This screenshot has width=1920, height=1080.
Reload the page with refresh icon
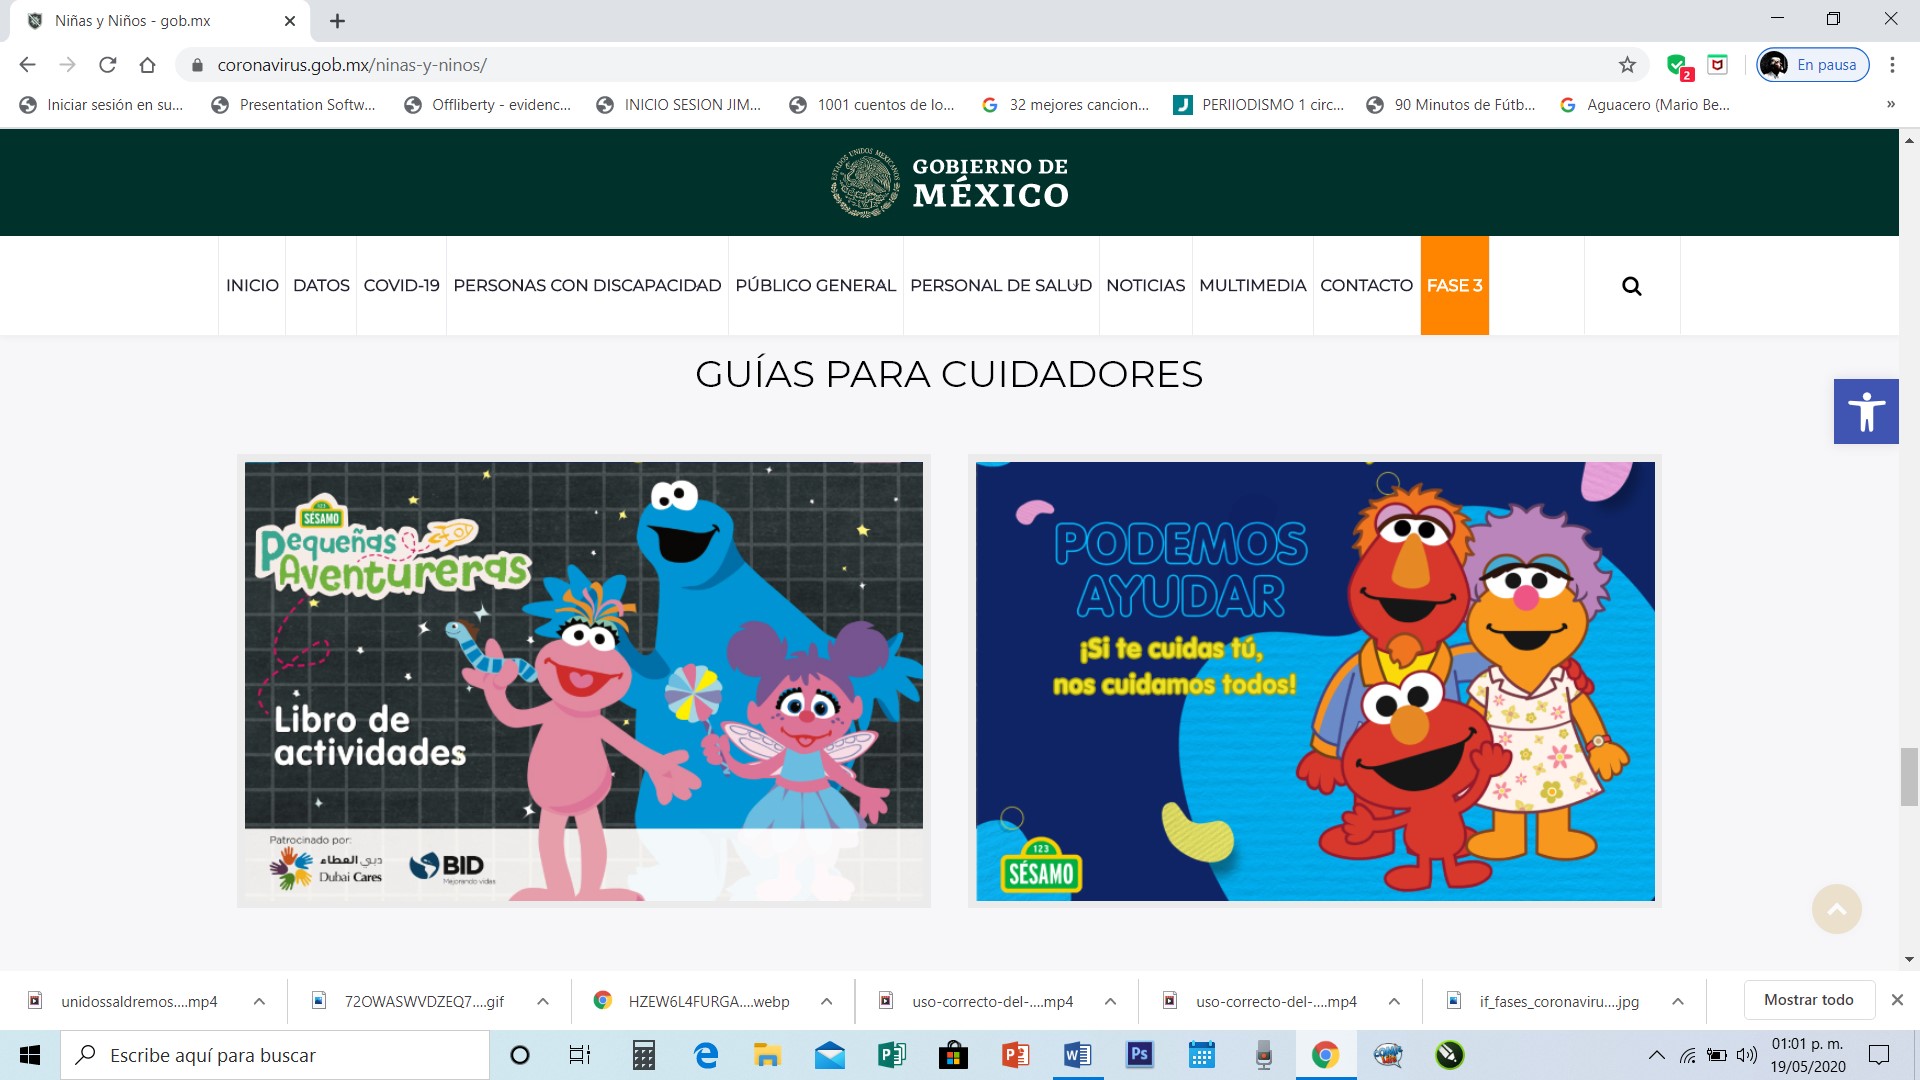coord(108,65)
